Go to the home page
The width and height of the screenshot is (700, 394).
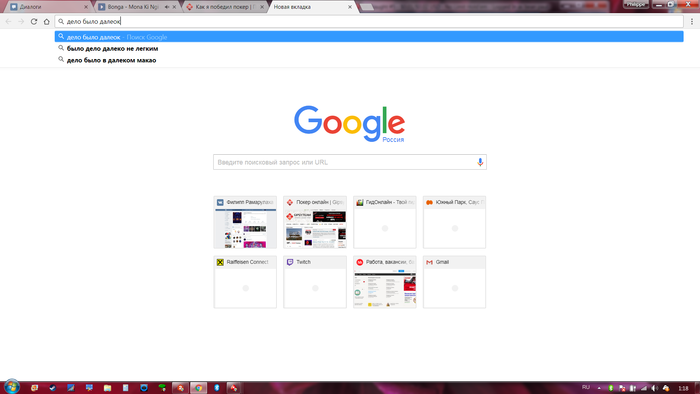pos(46,21)
